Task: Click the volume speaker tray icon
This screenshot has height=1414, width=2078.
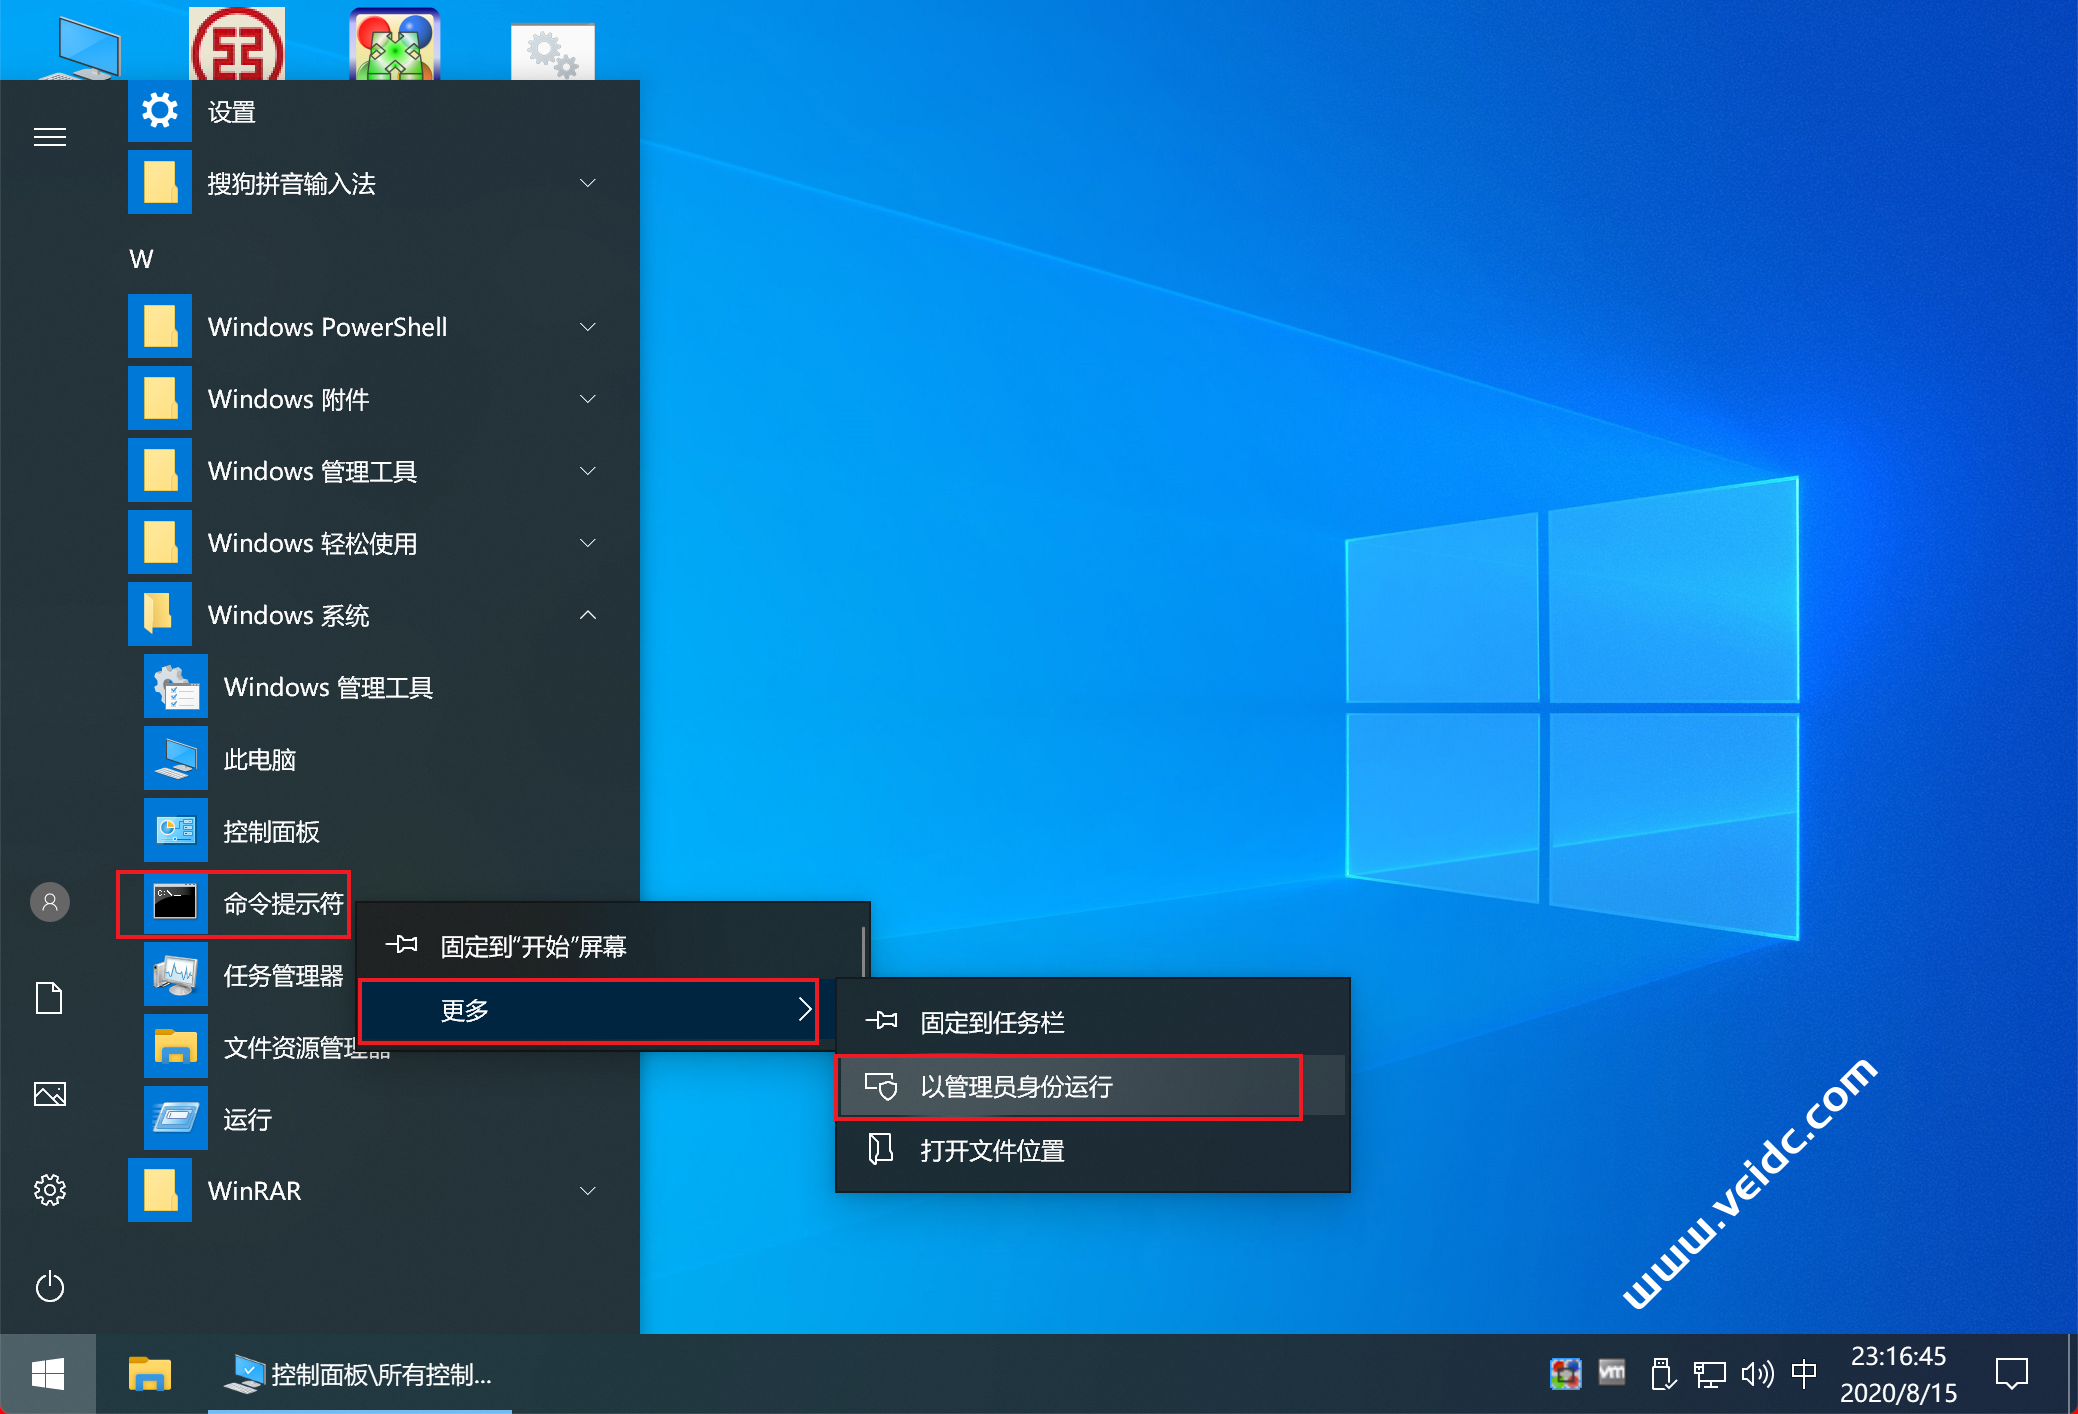Action: 1756,1374
